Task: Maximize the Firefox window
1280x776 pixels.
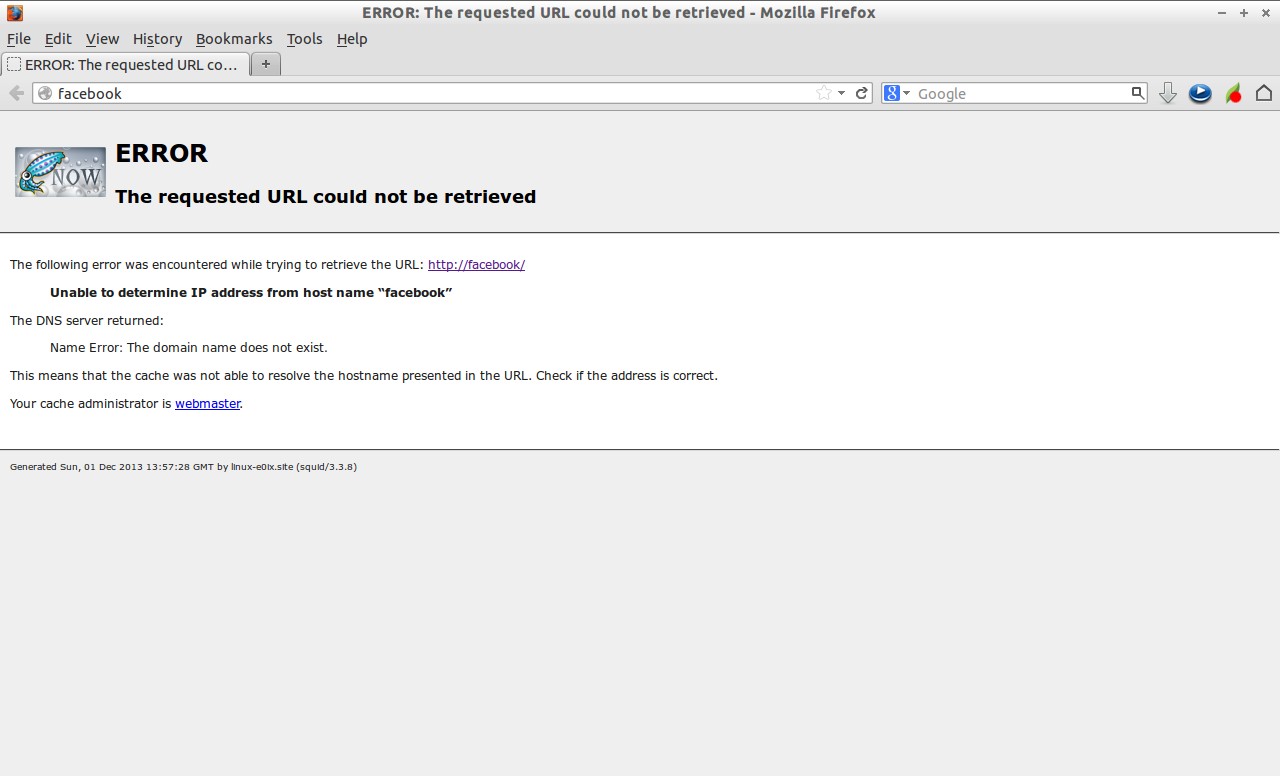Action: (1244, 13)
